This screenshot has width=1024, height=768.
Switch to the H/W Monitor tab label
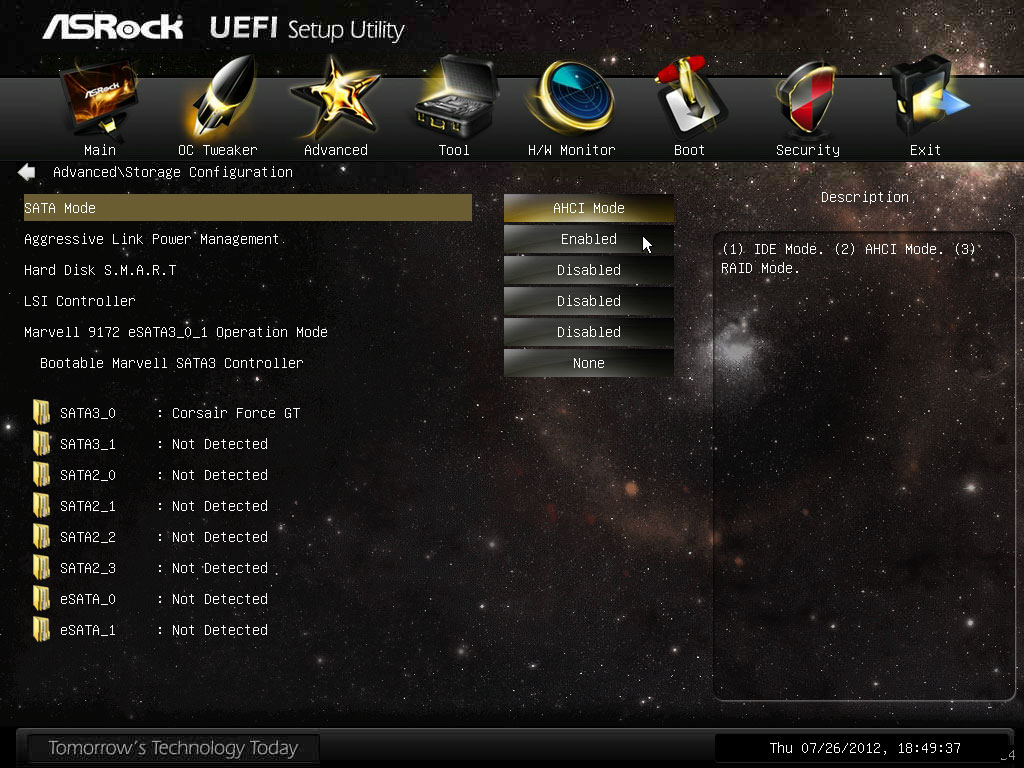click(571, 150)
